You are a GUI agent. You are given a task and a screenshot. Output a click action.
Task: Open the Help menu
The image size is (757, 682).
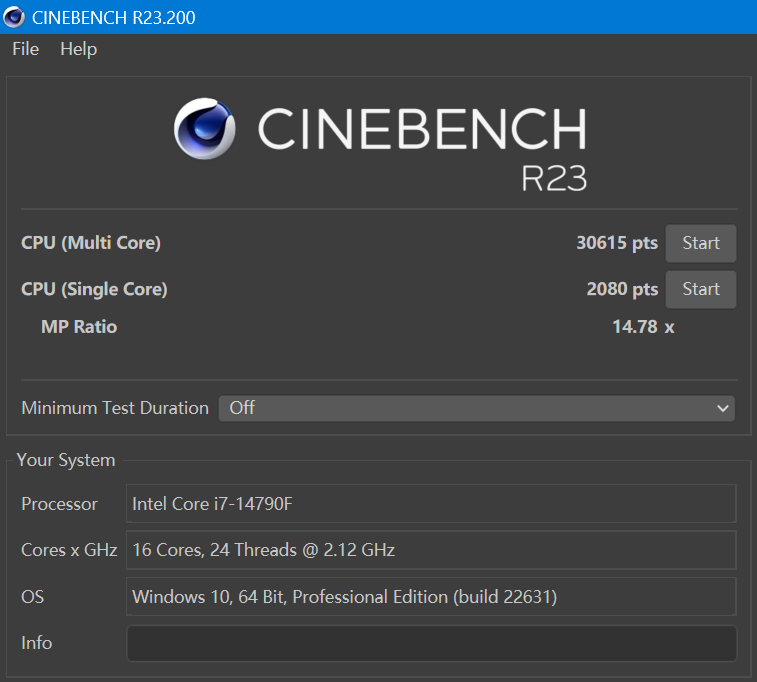(x=78, y=49)
